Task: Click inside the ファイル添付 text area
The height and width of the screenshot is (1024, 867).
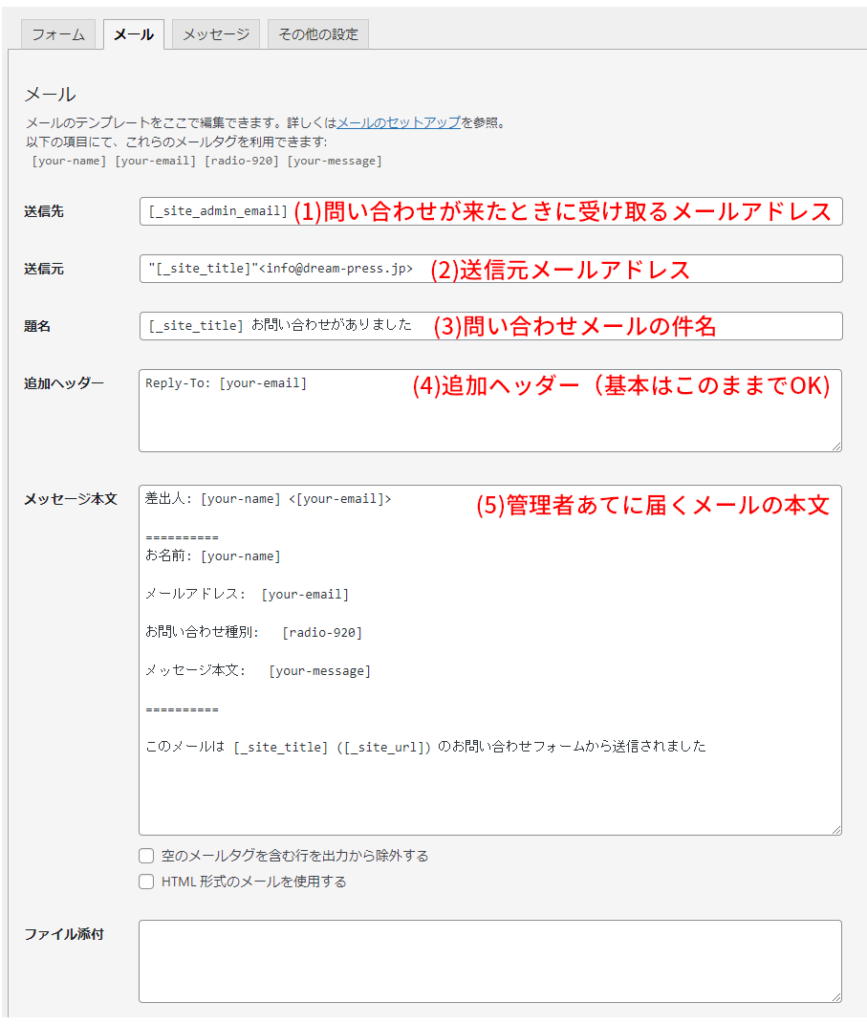Action: (x=490, y=960)
